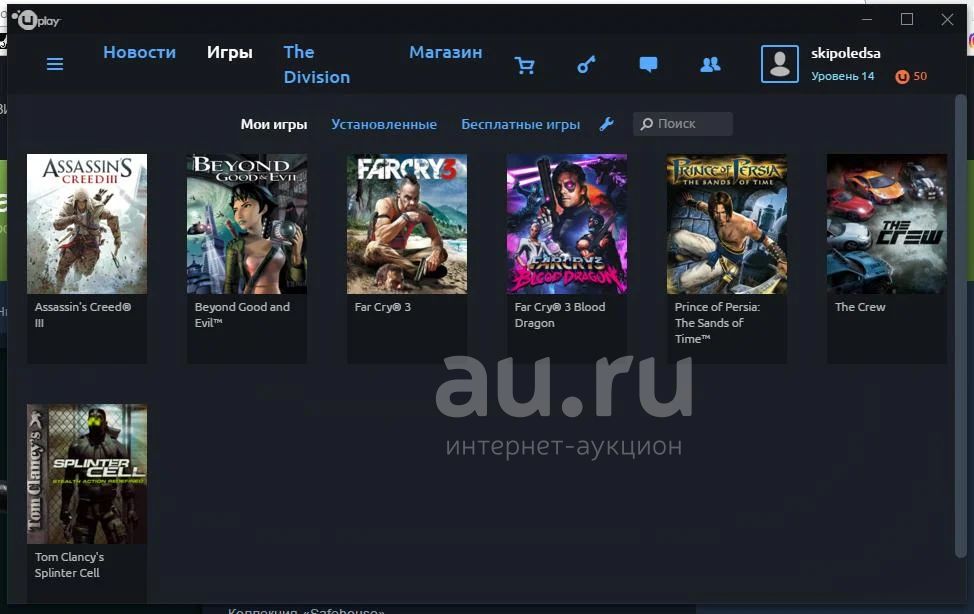
Task: Close the Uplay window
Action: tap(947, 20)
